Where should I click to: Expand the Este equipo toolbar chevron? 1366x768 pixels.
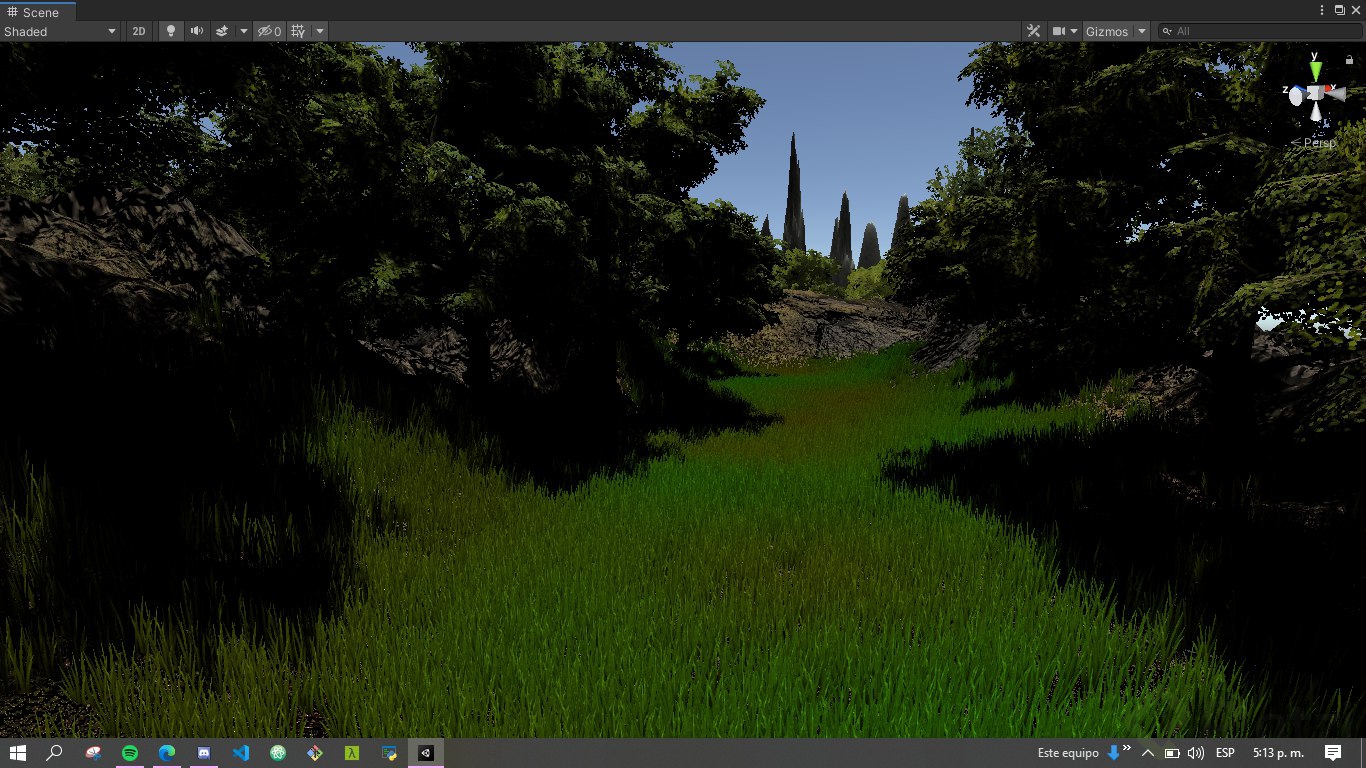(1127, 747)
